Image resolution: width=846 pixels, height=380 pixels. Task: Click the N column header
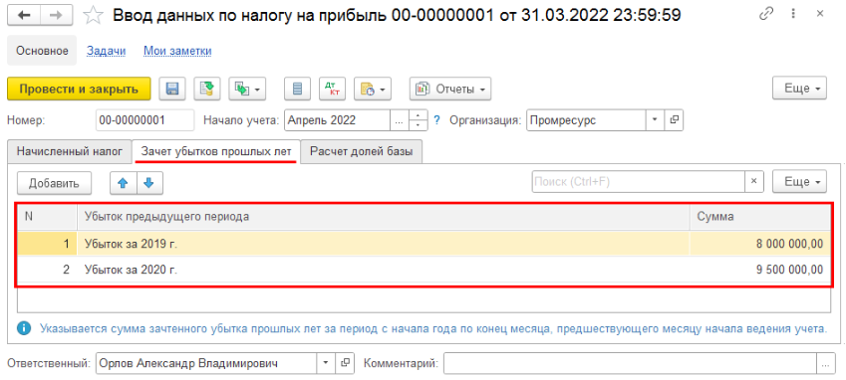[x=47, y=217]
